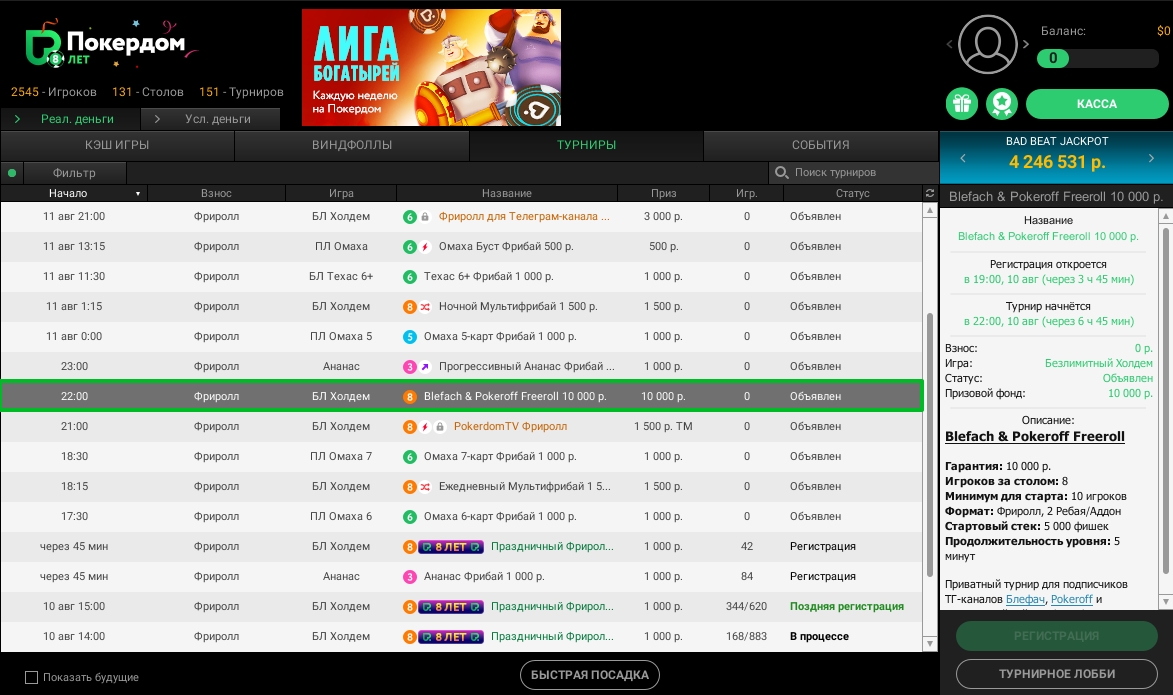Click left arrow beside the avatar
1173x695 pixels.
coord(949,44)
